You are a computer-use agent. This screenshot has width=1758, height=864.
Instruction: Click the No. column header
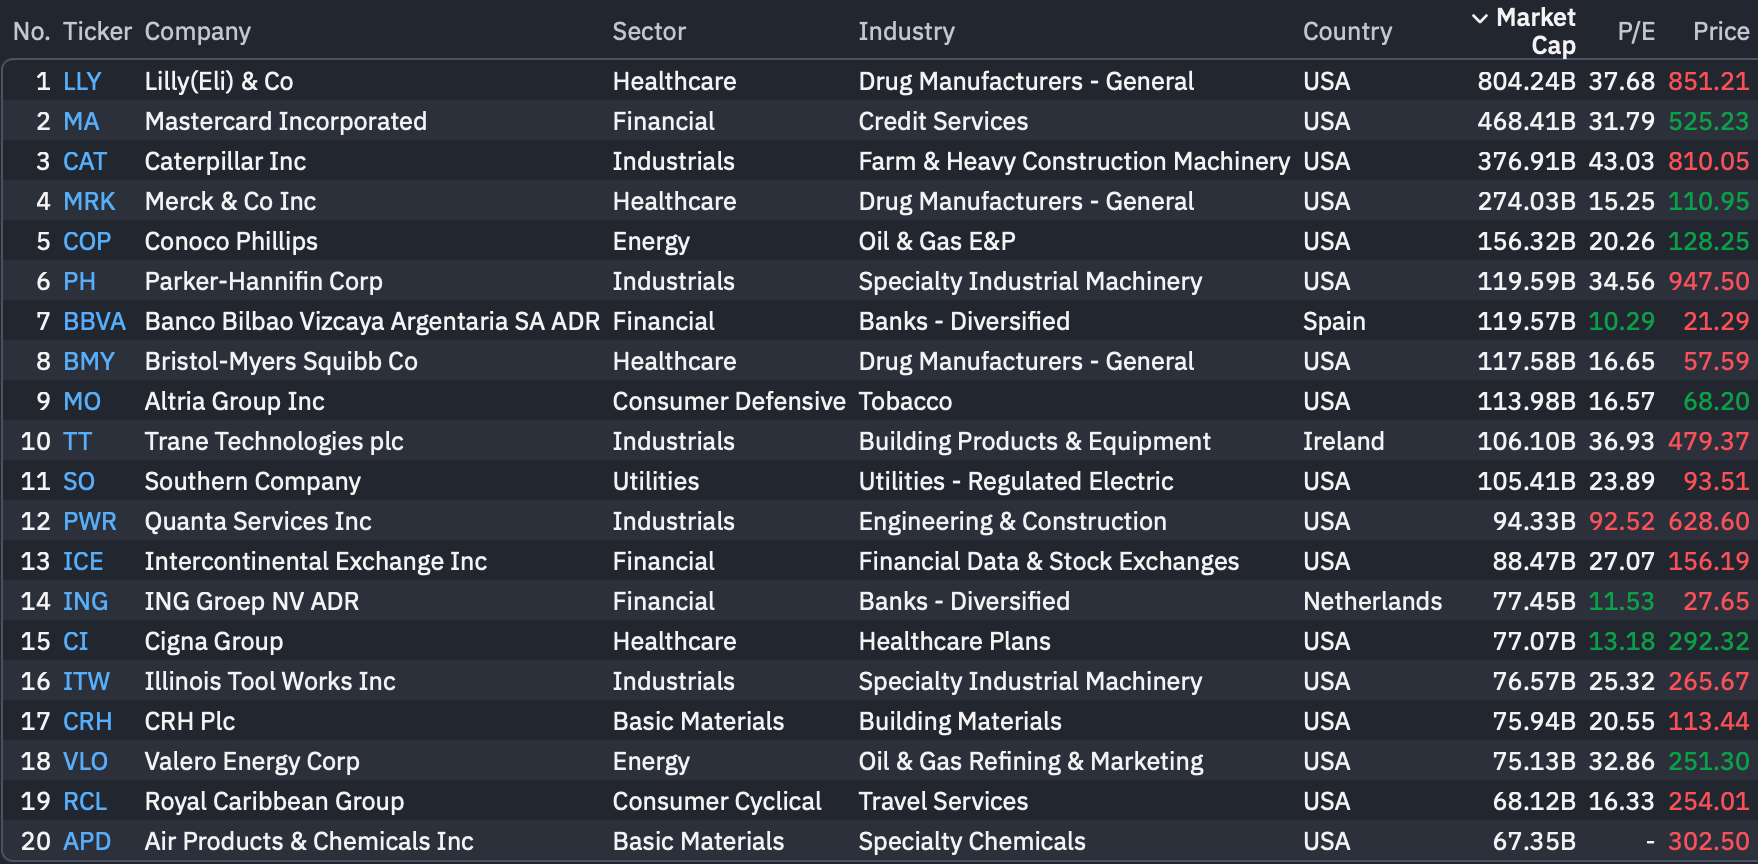31,31
